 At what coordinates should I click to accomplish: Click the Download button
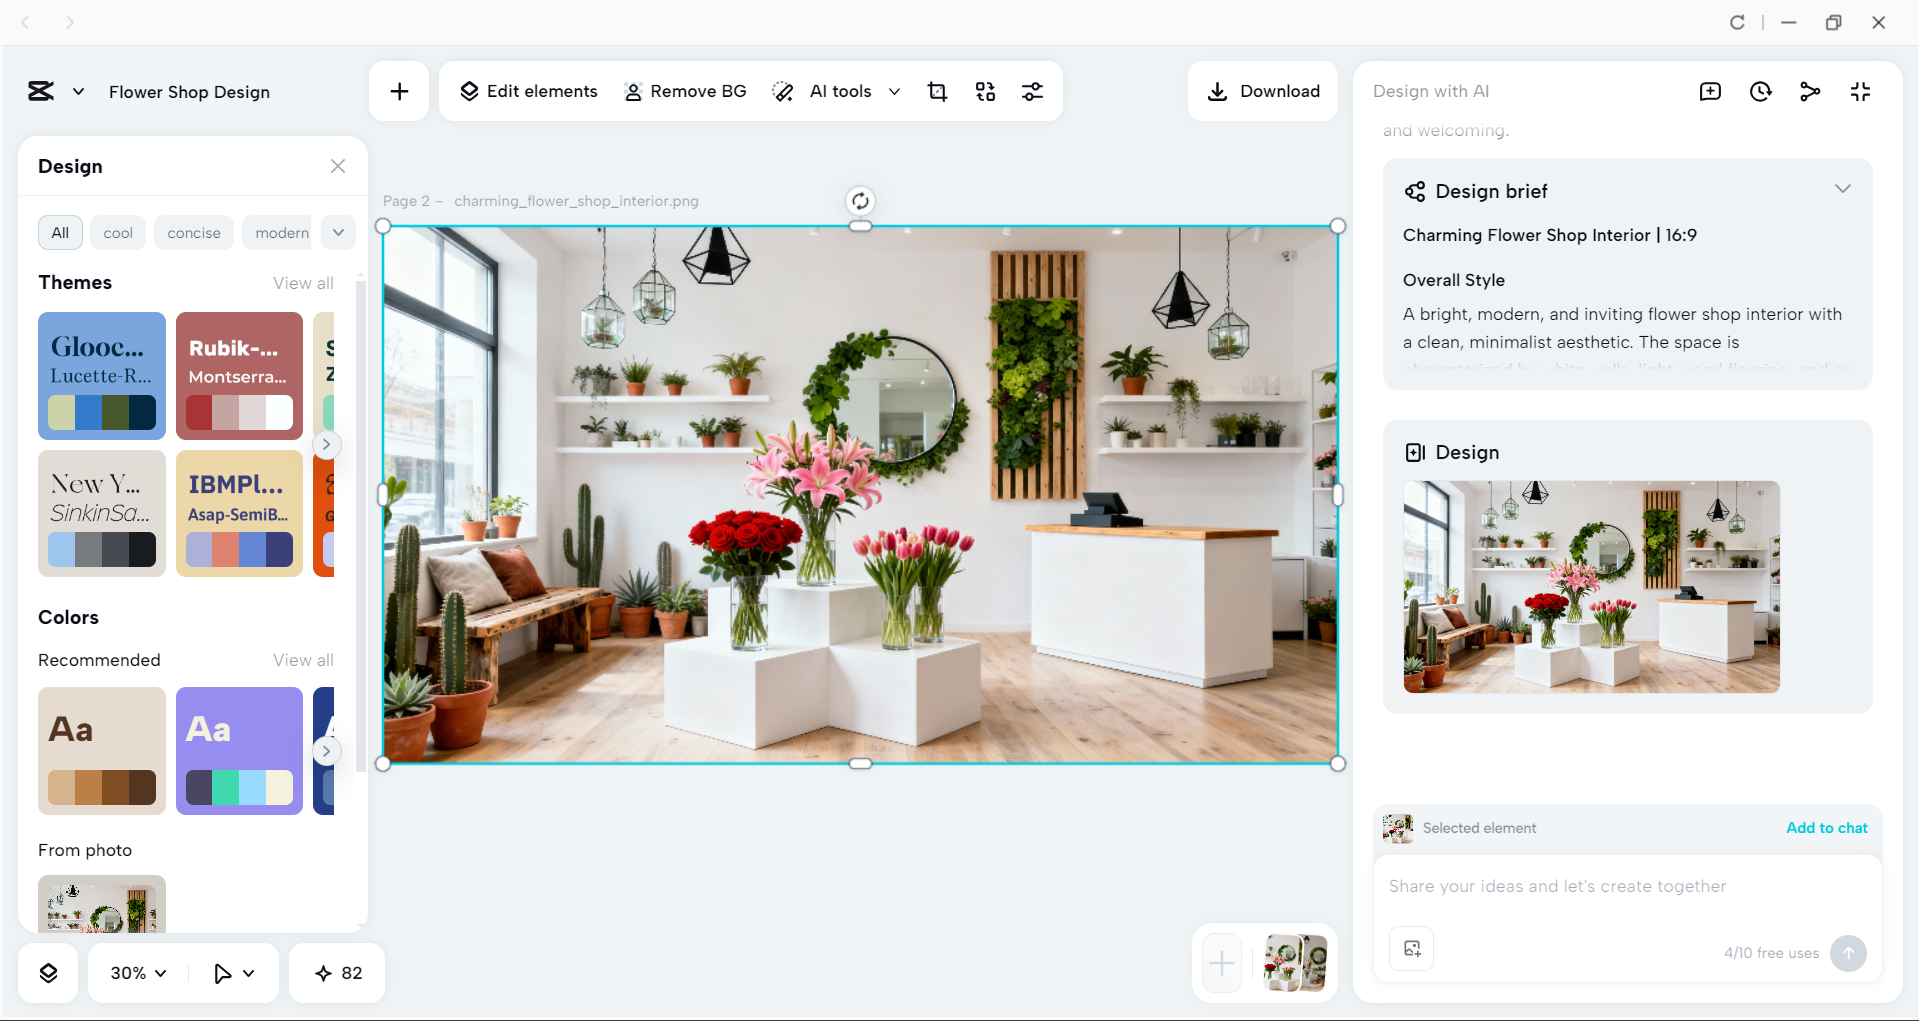1263,91
